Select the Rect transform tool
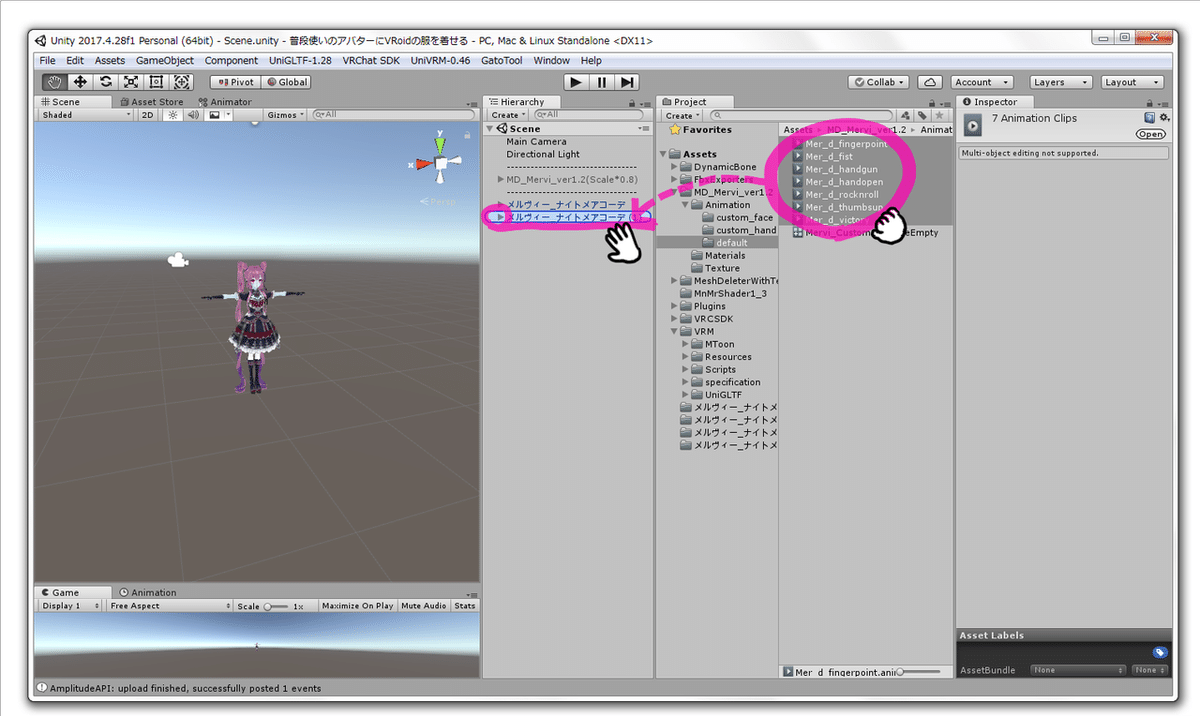Screen dimensions: 1200x716 (x=156, y=82)
